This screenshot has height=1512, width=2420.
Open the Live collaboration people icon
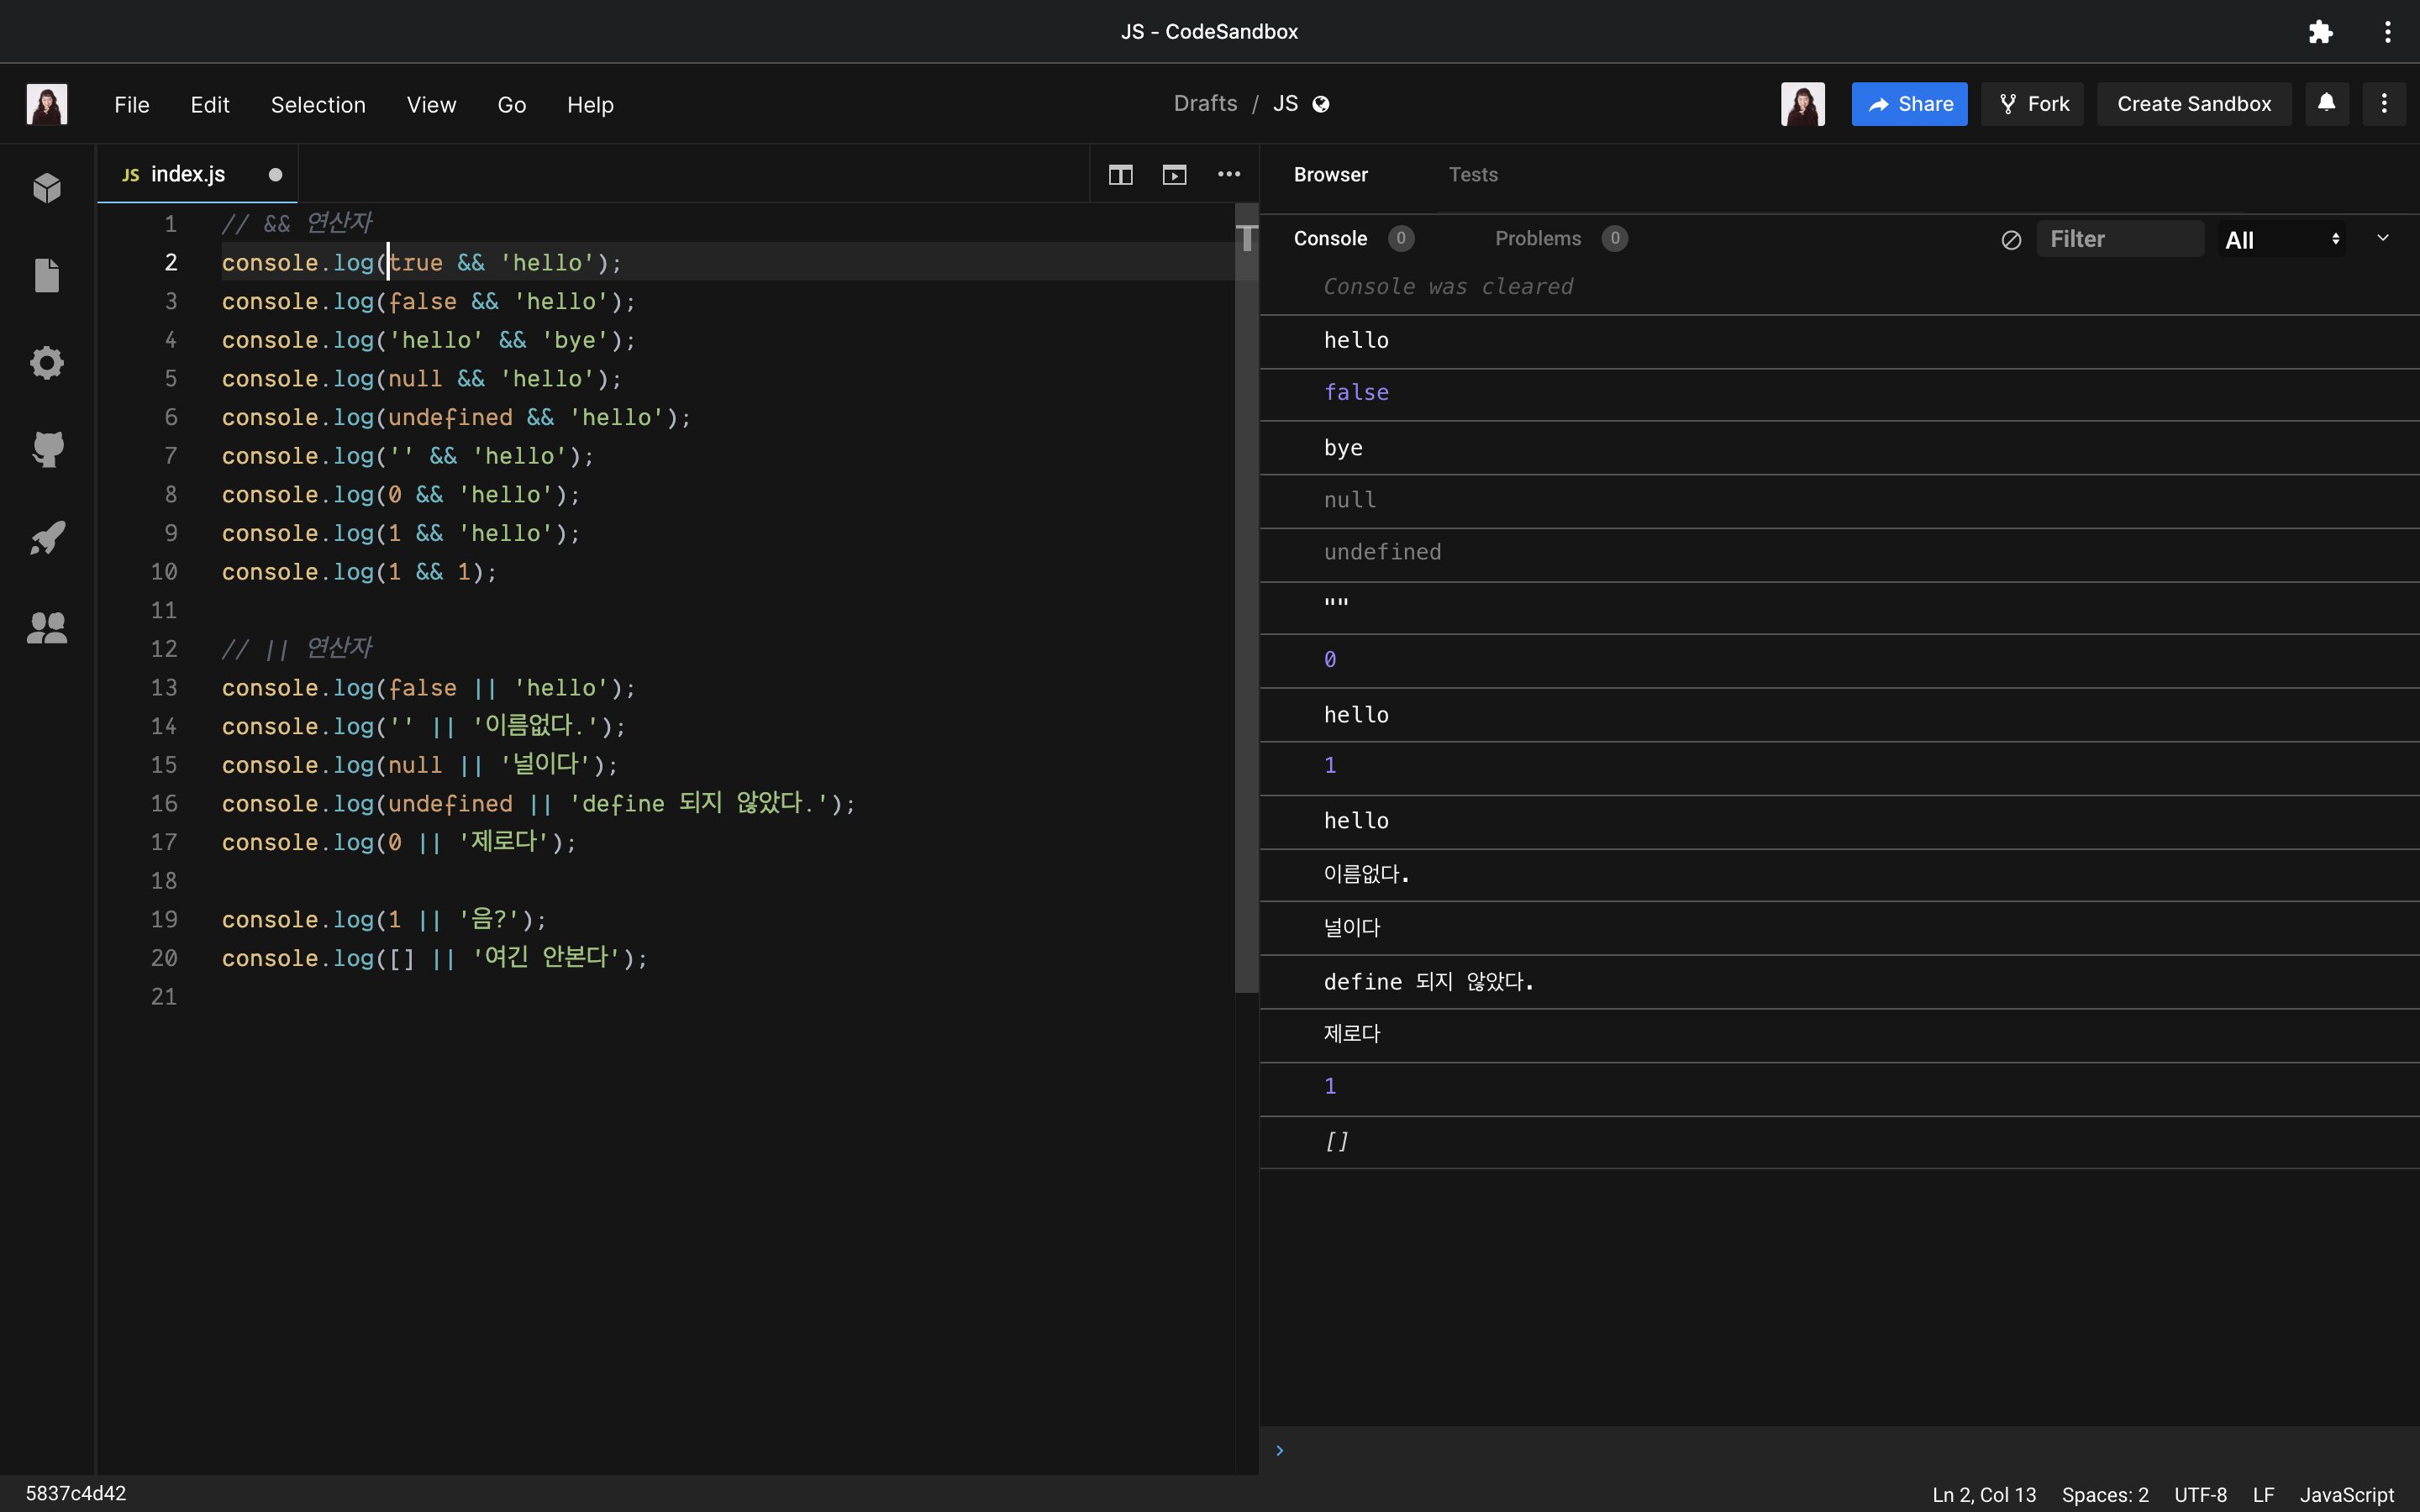point(47,627)
